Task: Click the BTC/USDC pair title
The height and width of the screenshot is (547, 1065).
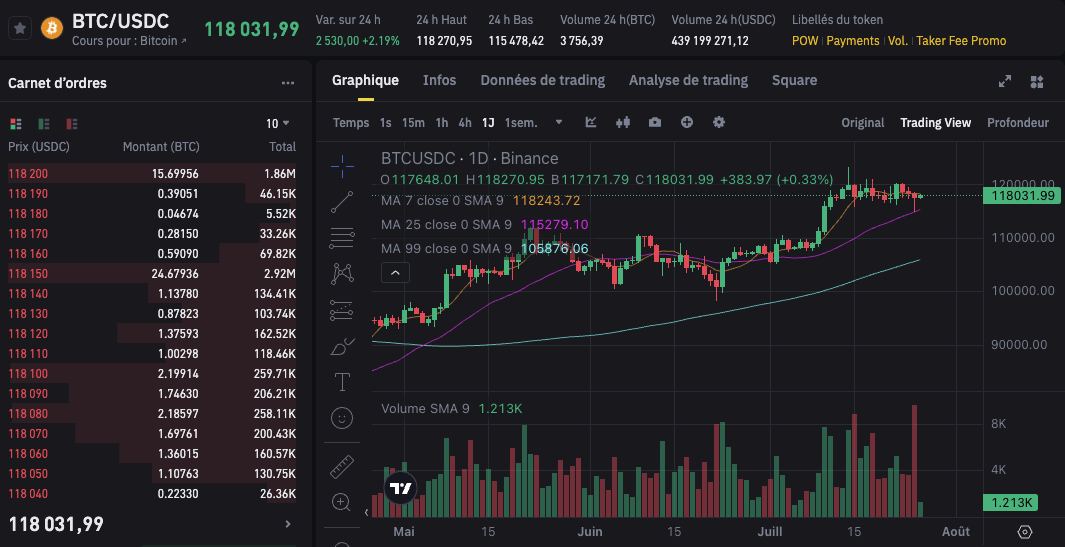Action: tap(120, 21)
